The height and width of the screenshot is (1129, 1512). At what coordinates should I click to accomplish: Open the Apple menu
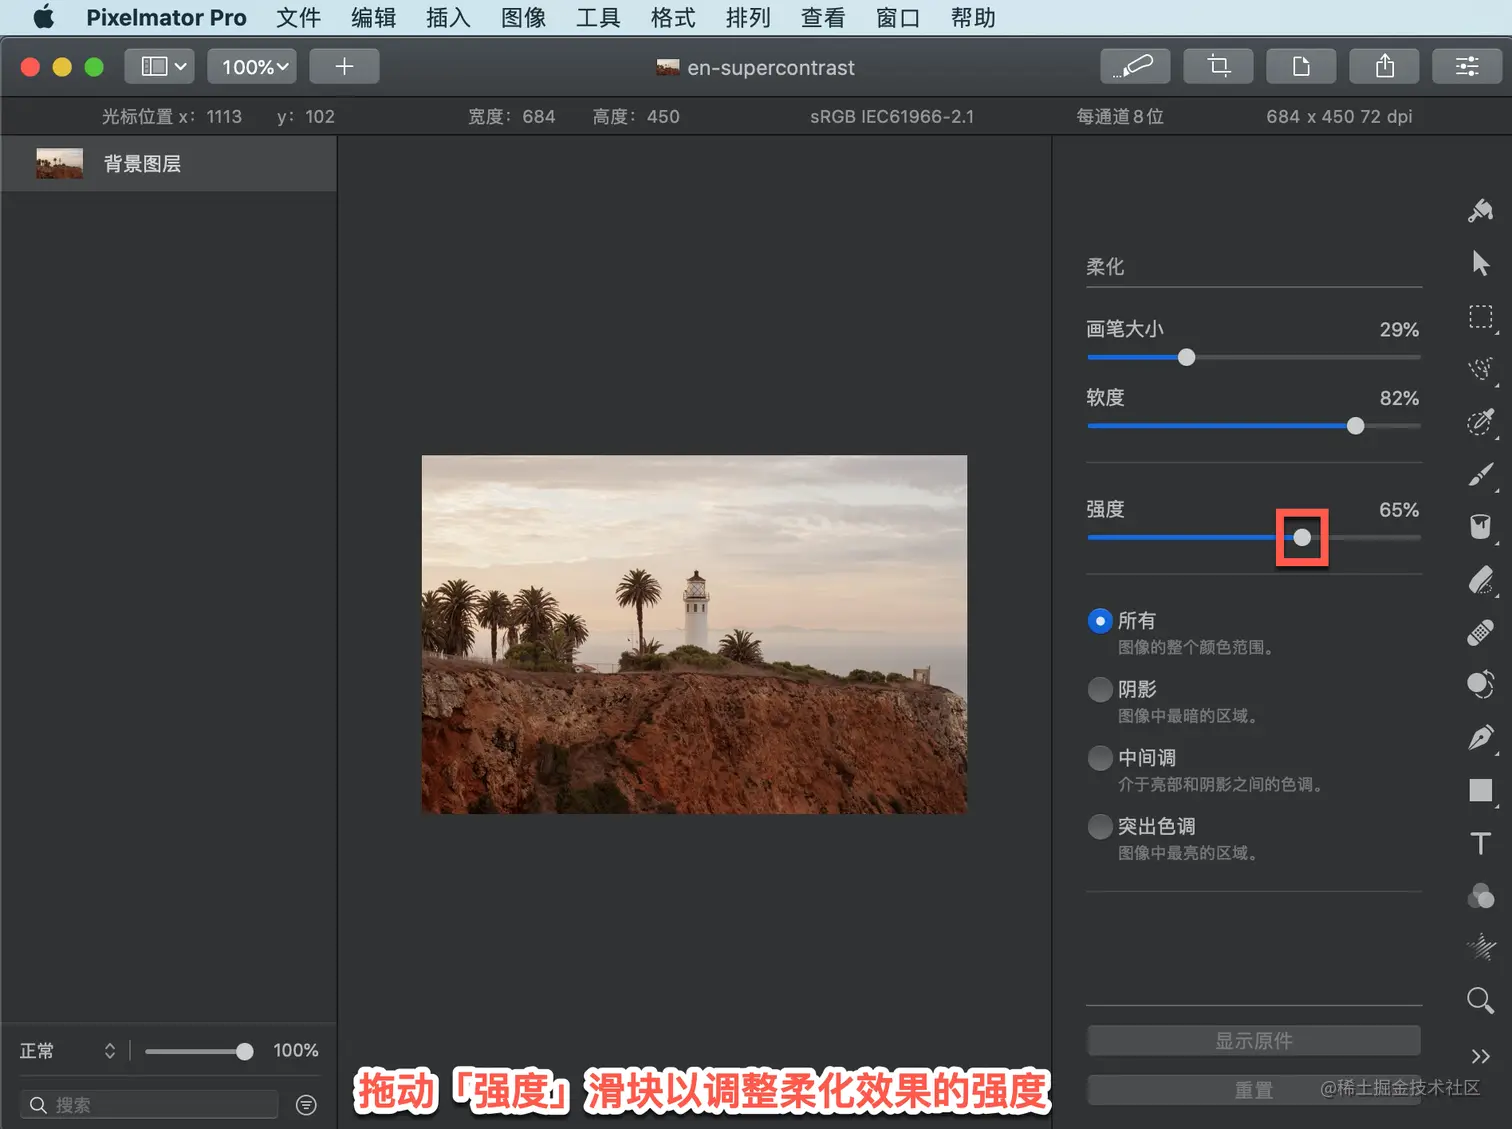pos(44,18)
